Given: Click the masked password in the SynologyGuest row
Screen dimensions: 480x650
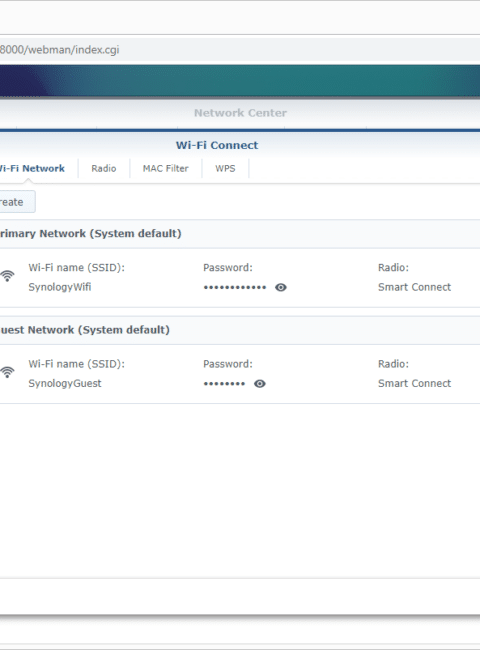Looking at the screenshot, I should tap(224, 383).
